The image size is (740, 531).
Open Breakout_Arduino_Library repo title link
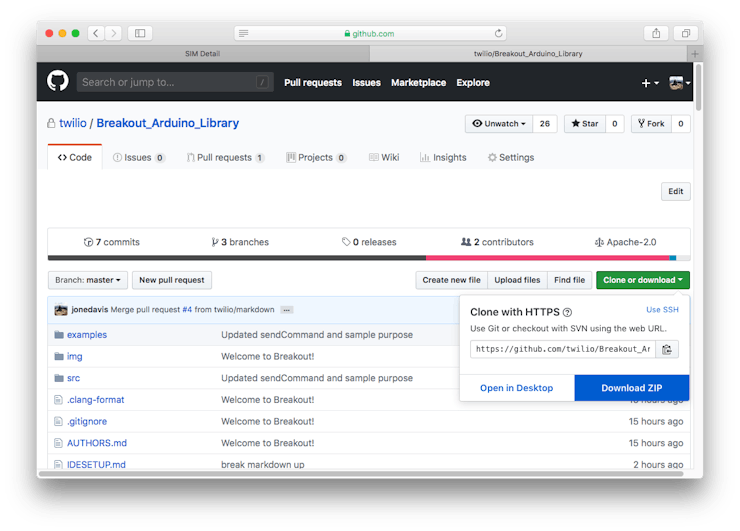(x=168, y=123)
